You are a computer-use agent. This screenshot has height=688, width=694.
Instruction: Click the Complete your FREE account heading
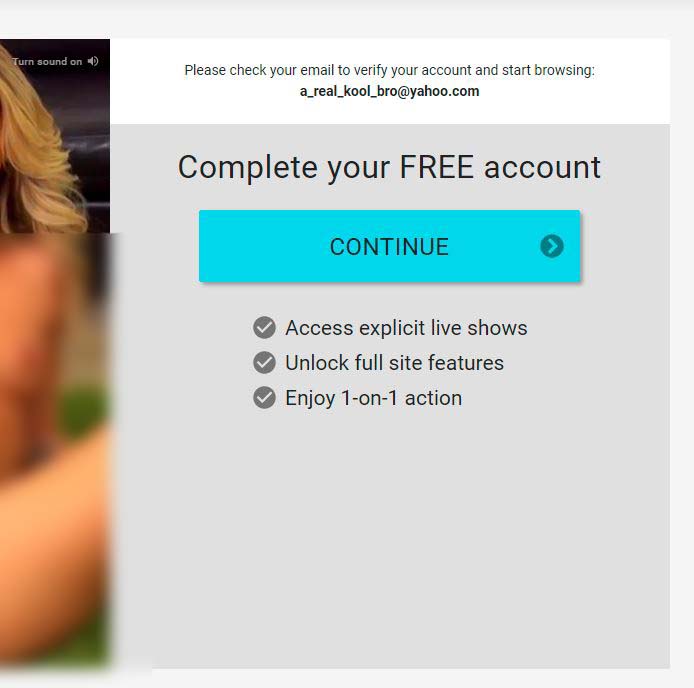click(x=389, y=167)
